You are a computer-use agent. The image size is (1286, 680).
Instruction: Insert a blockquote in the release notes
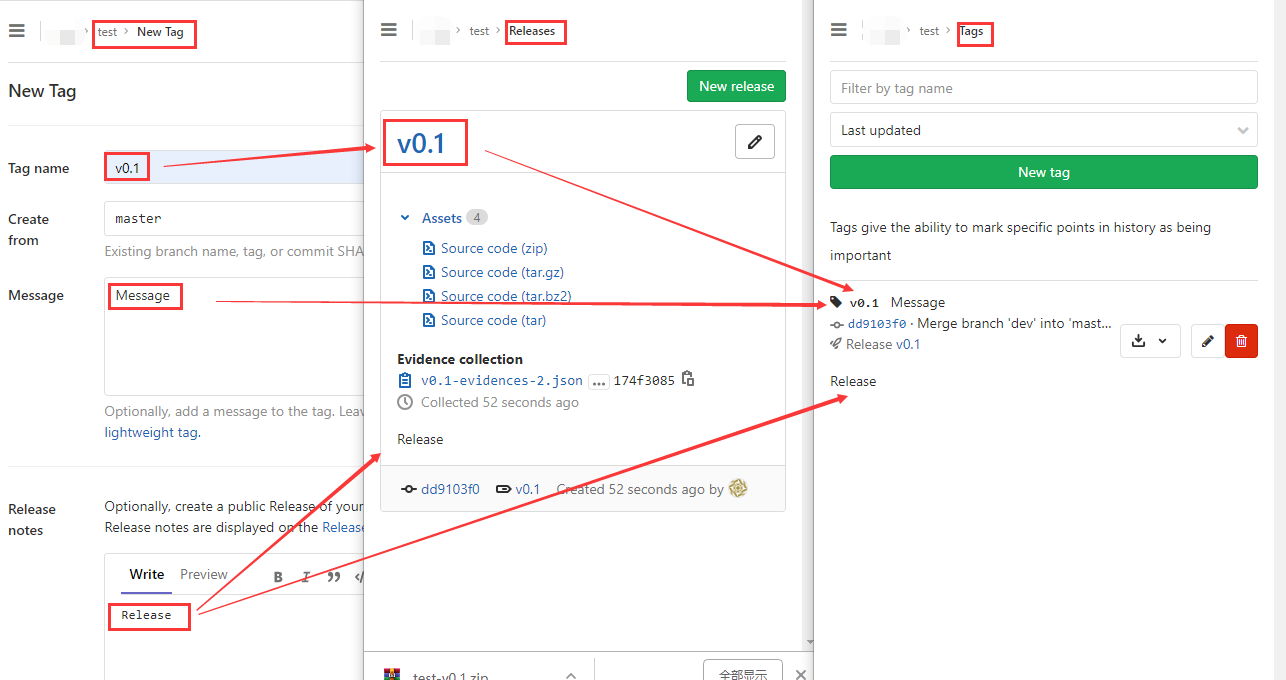(333, 577)
